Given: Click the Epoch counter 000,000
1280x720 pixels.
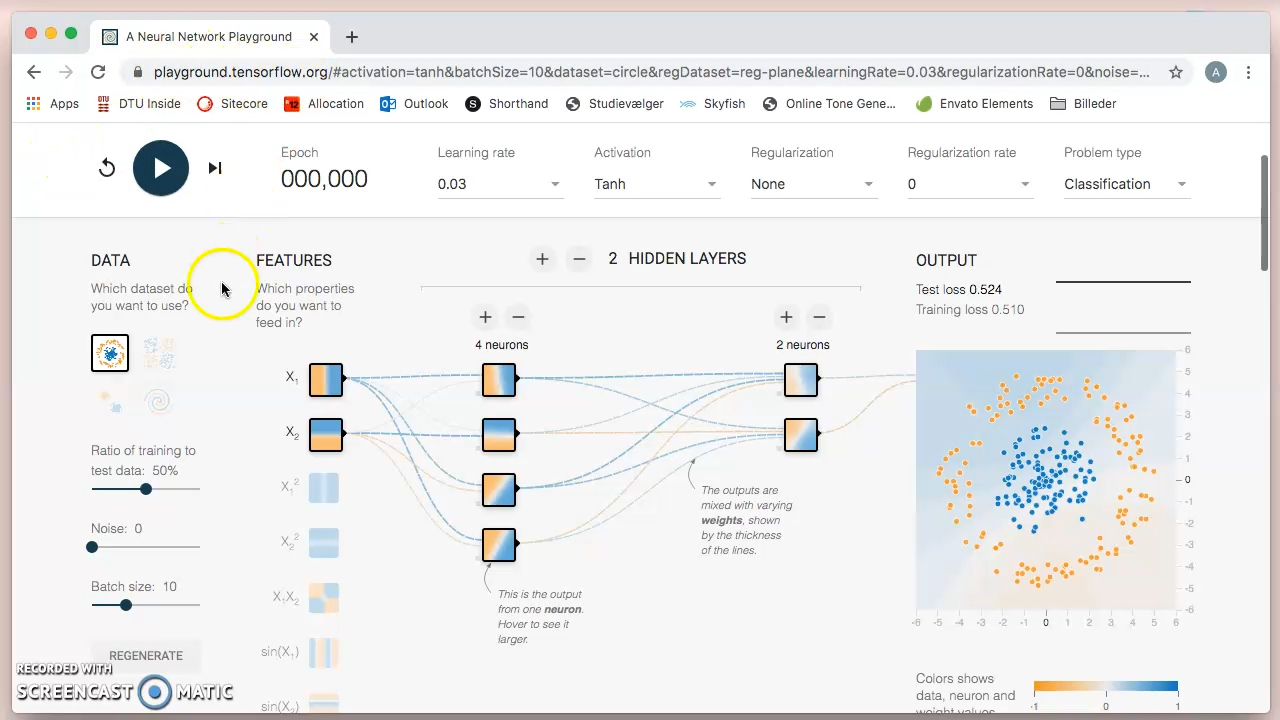Looking at the screenshot, I should pyautogui.click(x=324, y=179).
